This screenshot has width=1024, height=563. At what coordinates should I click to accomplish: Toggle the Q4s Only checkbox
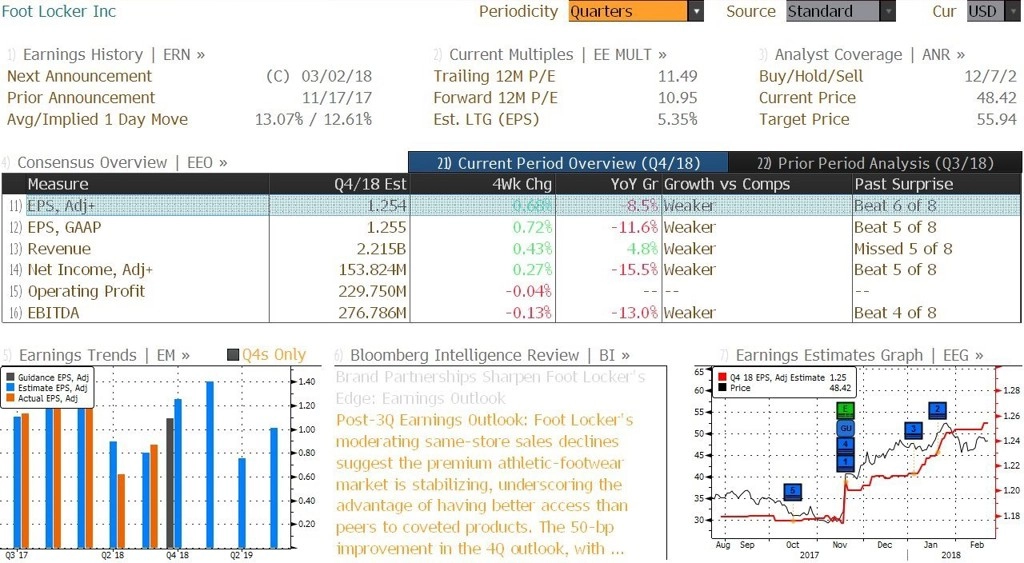pos(232,355)
